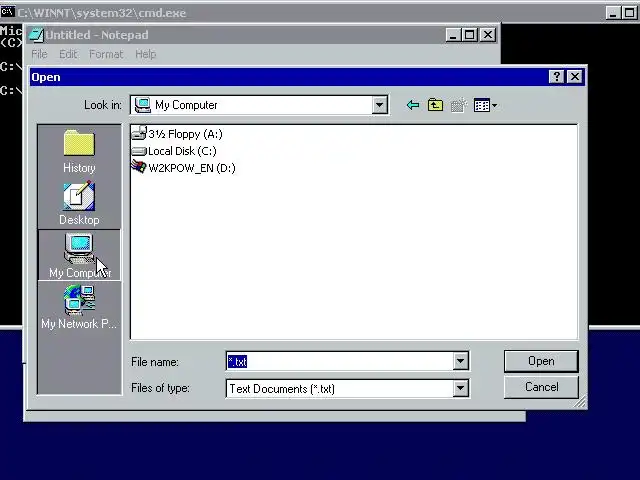The image size is (640, 480).
Task: Maximize the Notepad window
Action: (x=469, y=35)
